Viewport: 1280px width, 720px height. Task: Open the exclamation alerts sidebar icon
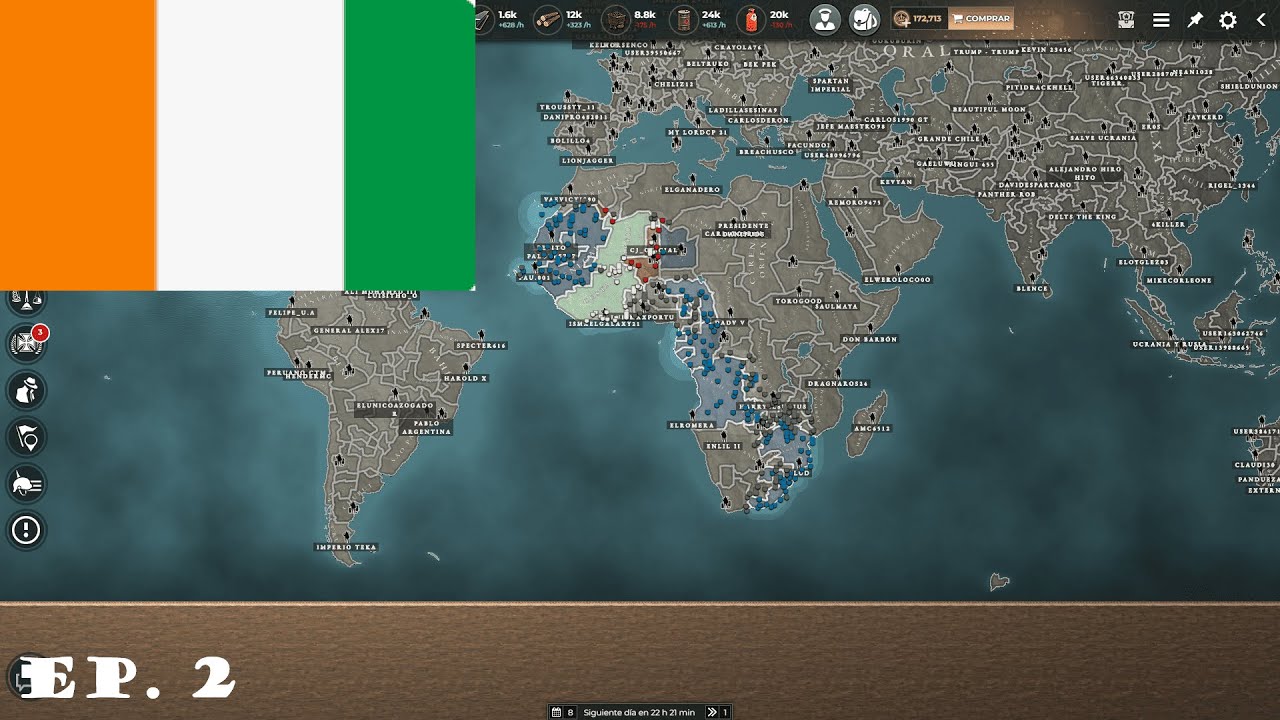tap(26, 530)
